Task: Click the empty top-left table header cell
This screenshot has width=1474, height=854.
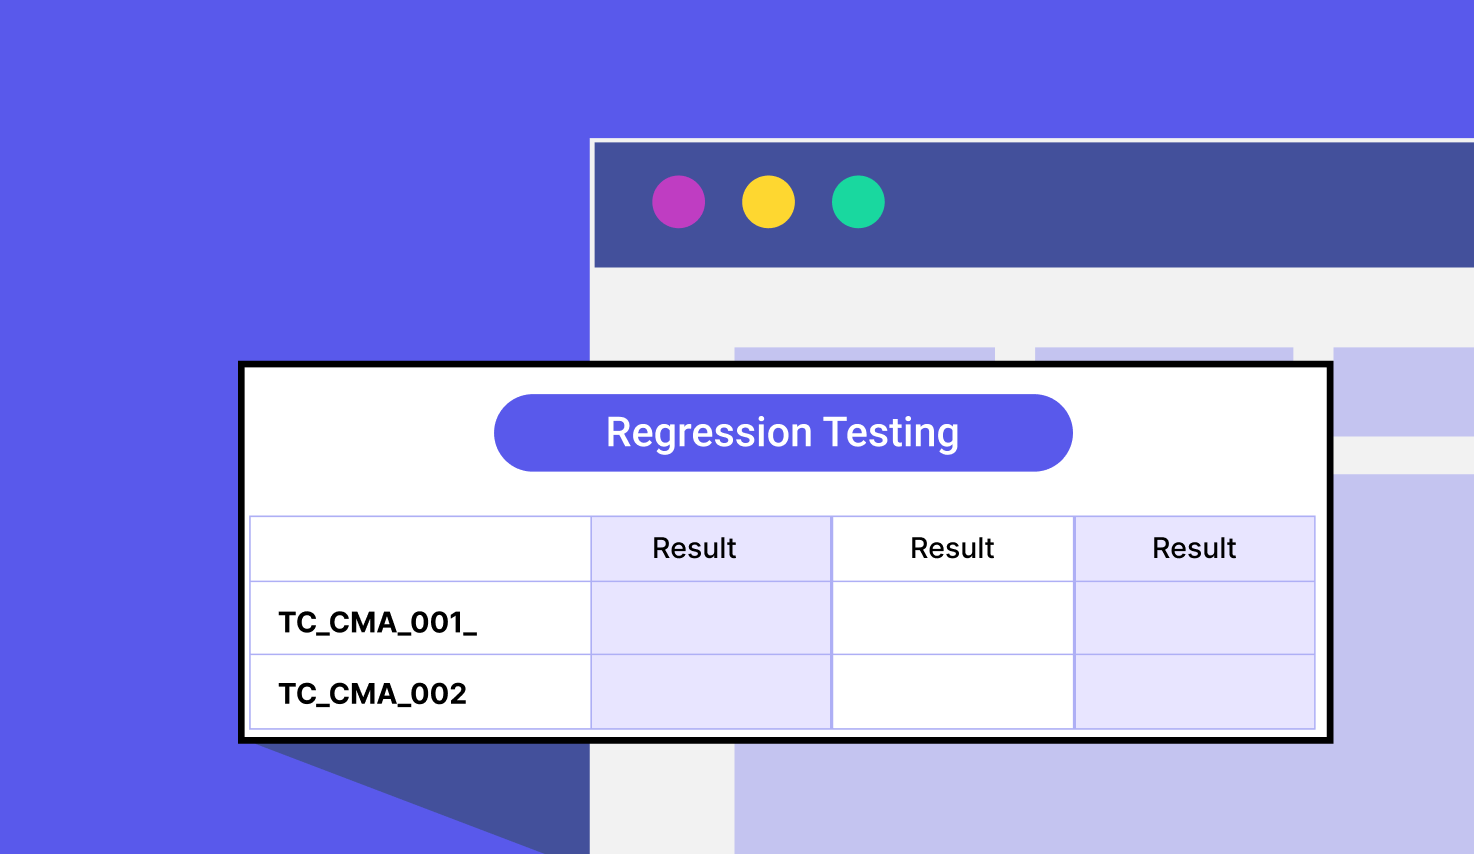Action: coord(420,548)
